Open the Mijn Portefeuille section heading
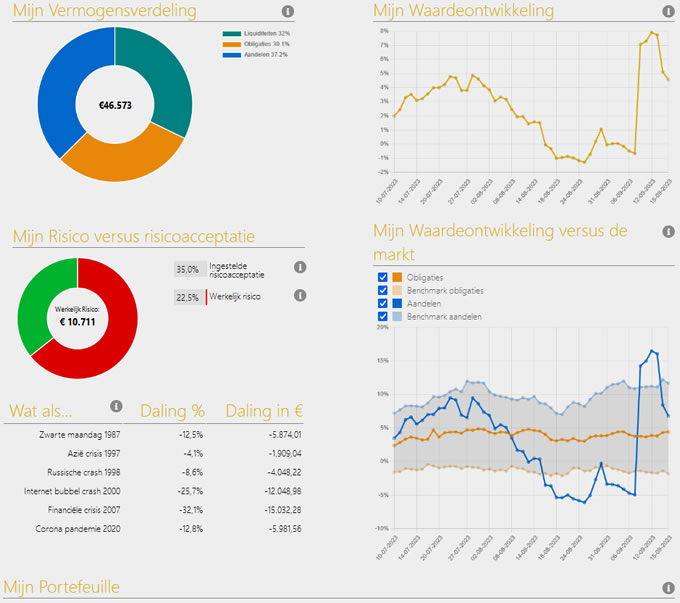Image resolution: width=680 pixels, height=603 pixels. [62, 587]
